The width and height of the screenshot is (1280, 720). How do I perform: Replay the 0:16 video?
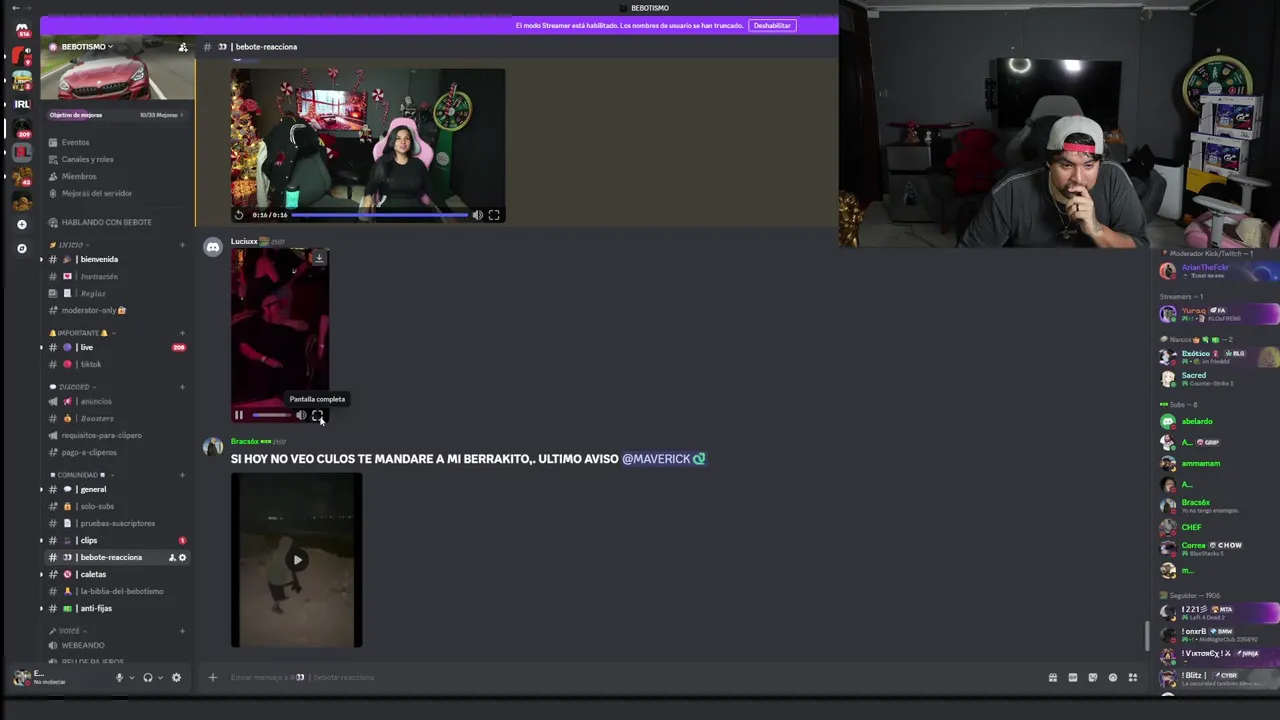tap(239, 215)
